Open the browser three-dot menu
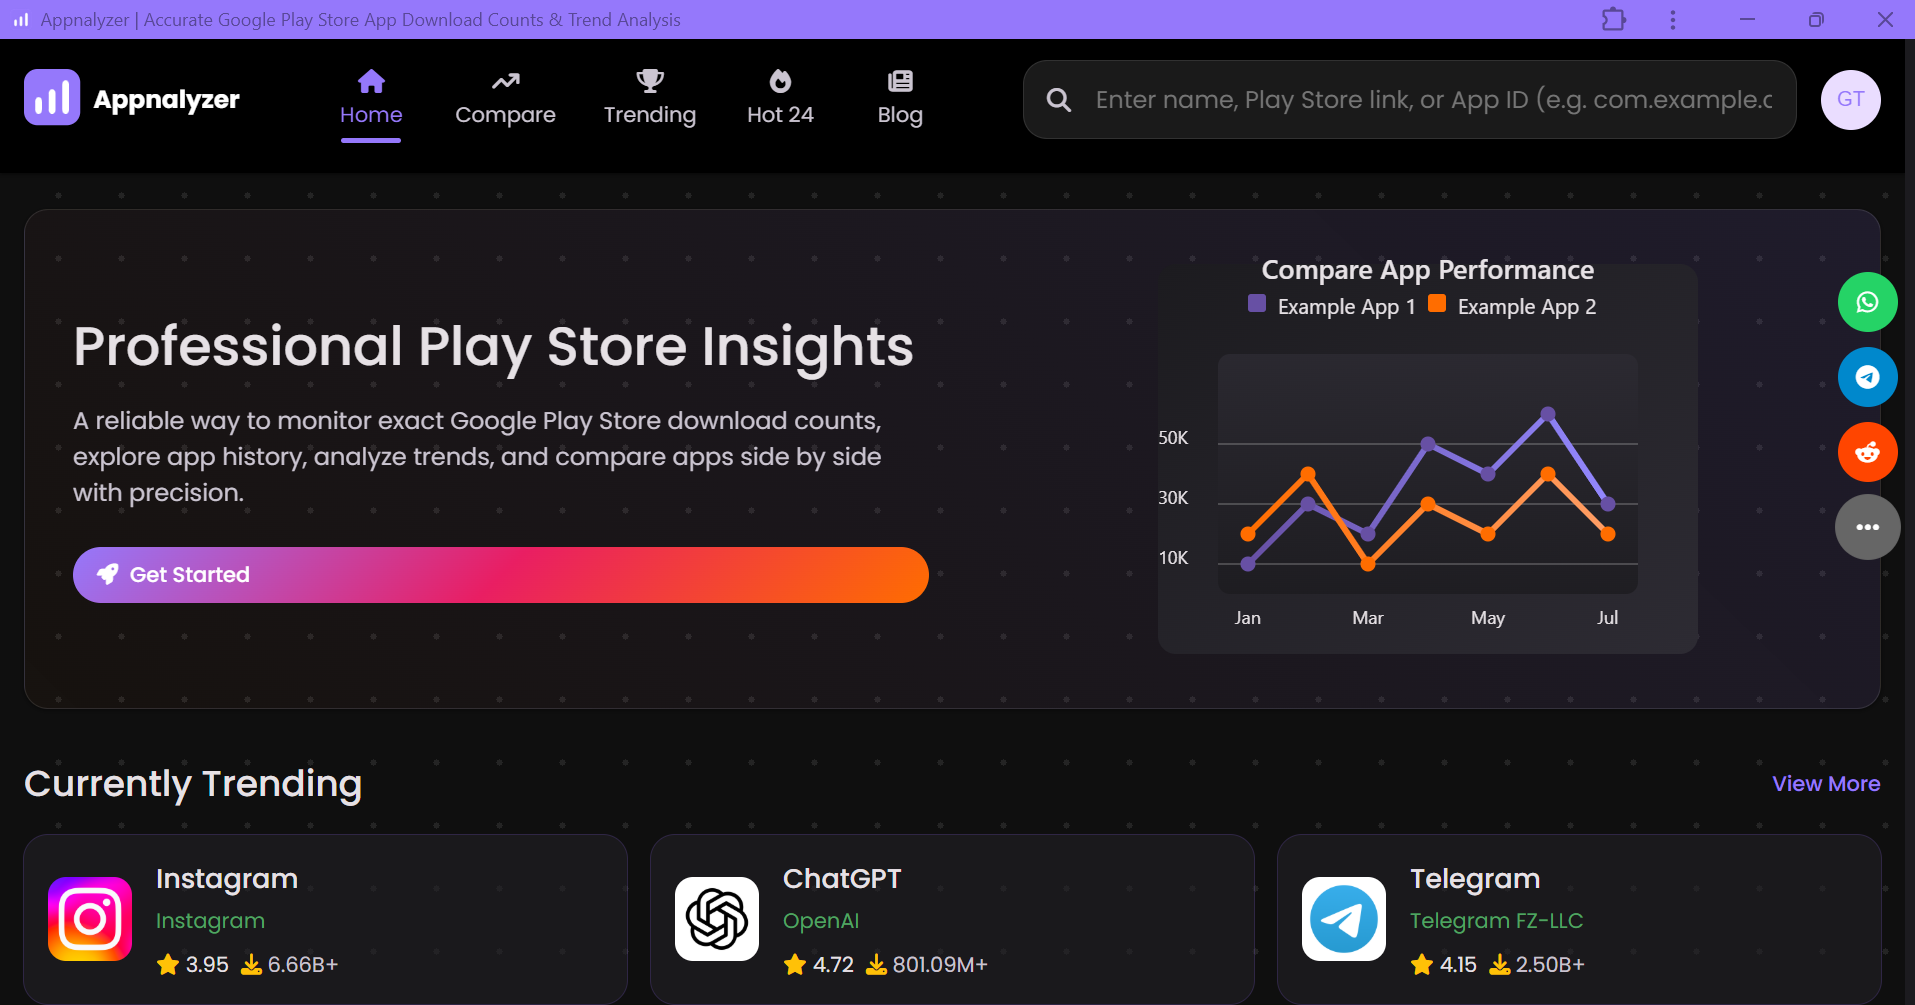The width and height of the screenshot is (1915, 1005). pos(1671,19)
